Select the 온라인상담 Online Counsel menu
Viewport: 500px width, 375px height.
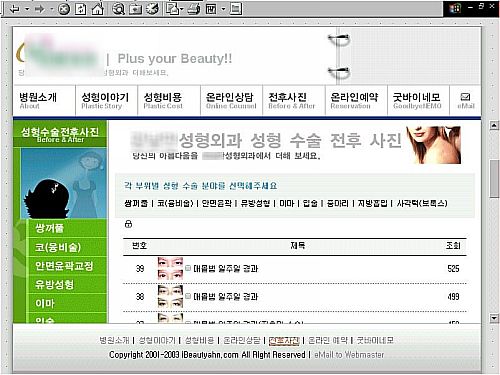231,101
